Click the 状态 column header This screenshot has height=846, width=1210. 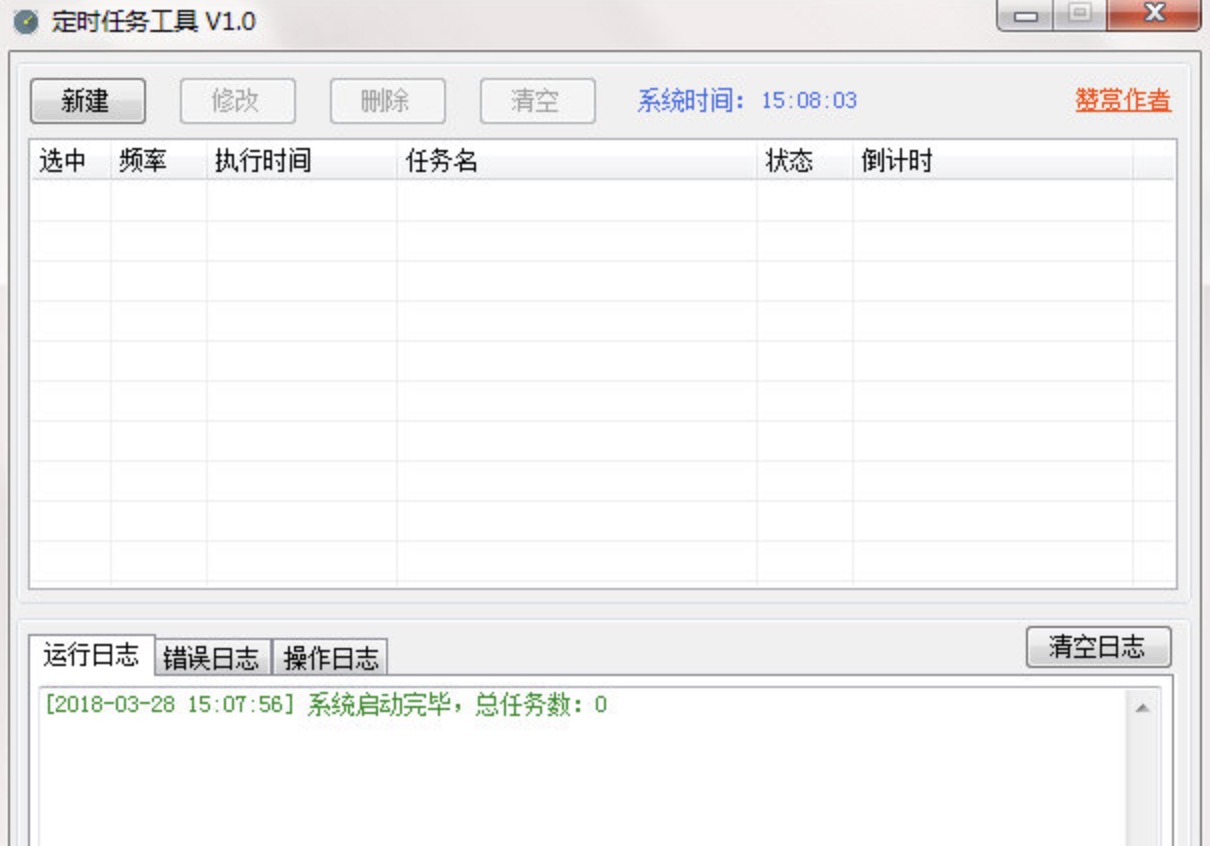click(x=804, y=161)
